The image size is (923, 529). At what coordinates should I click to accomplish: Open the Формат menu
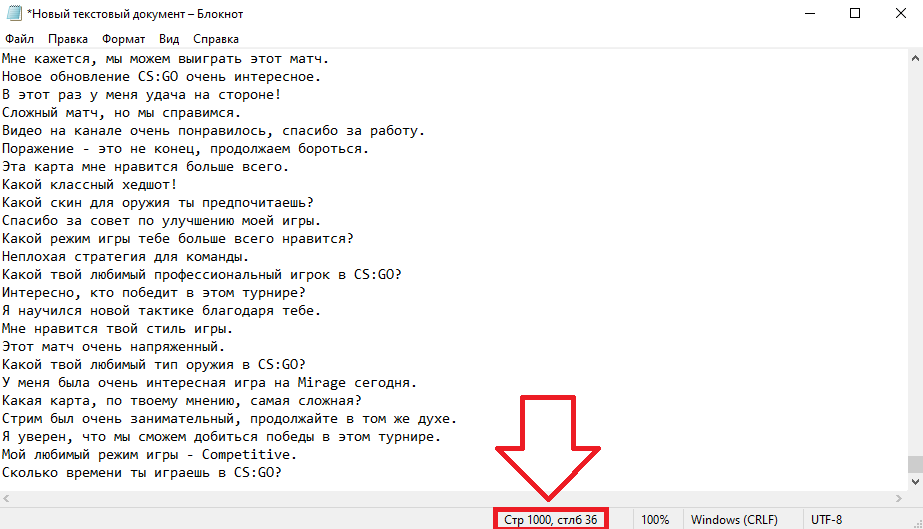(123, 39)
